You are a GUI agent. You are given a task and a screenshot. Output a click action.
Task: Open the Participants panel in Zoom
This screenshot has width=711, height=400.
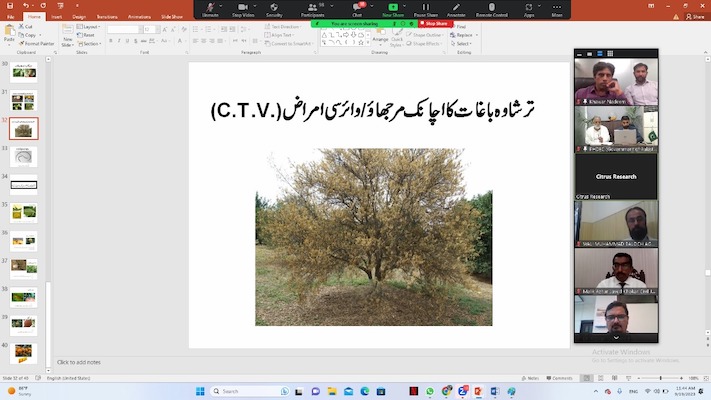pyautogui.click(x=312, y=8)
